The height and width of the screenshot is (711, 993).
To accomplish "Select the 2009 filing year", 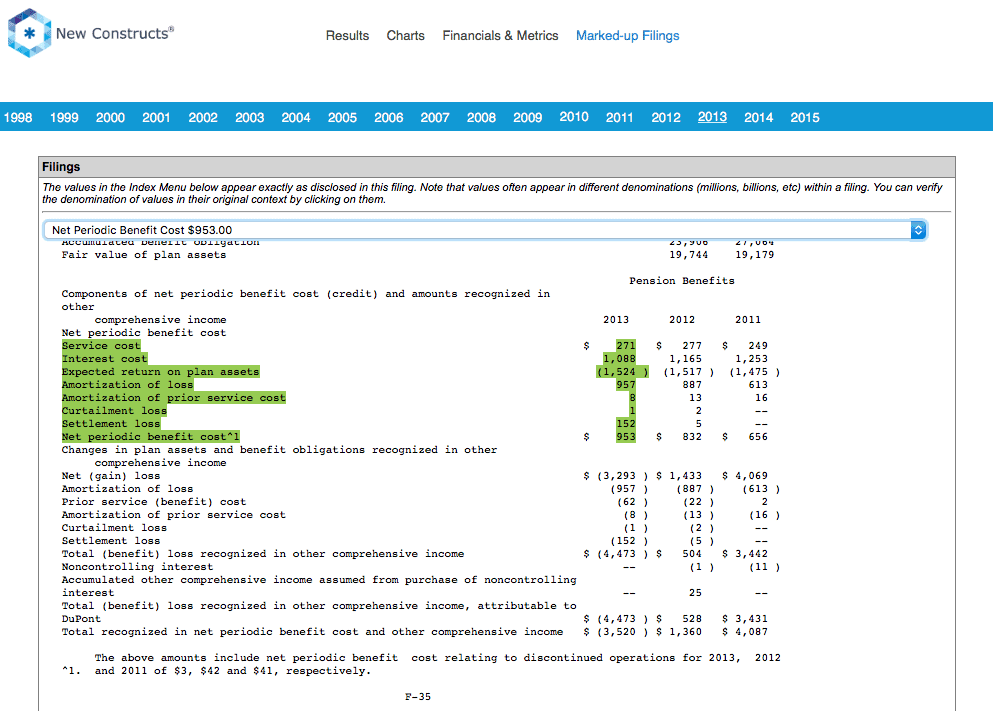I will [x=528, y=117].
